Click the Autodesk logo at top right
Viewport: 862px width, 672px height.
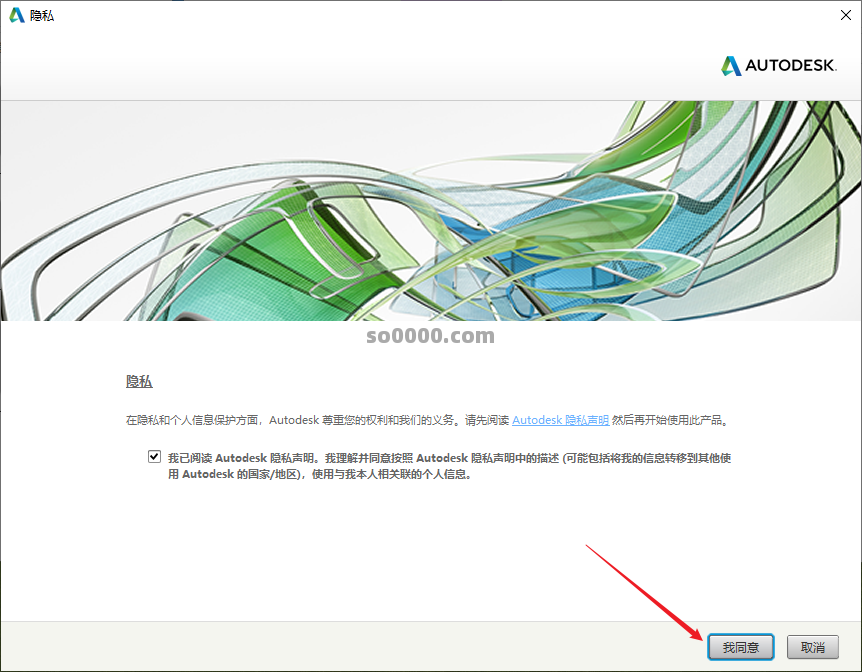tap(778, 65)
